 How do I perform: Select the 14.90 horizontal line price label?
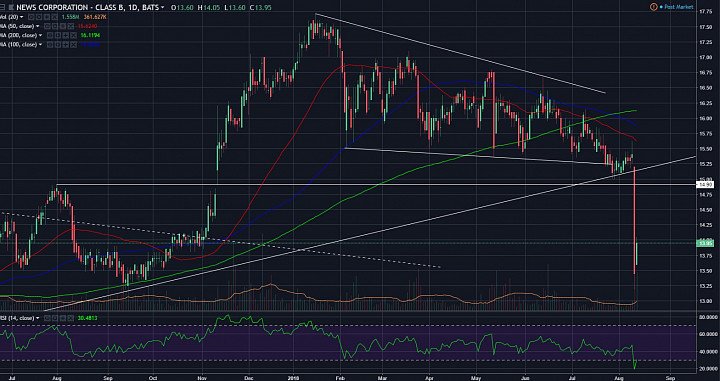pos(704,185)
